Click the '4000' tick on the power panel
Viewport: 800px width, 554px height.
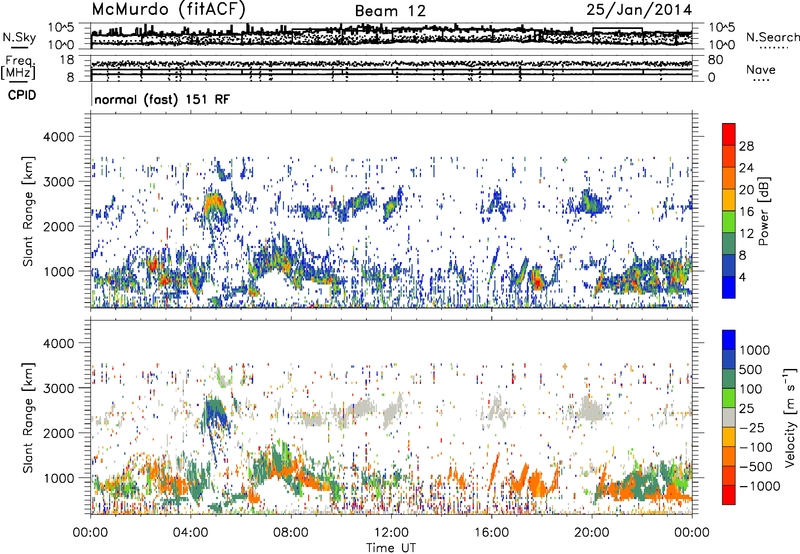coord(58,137)
